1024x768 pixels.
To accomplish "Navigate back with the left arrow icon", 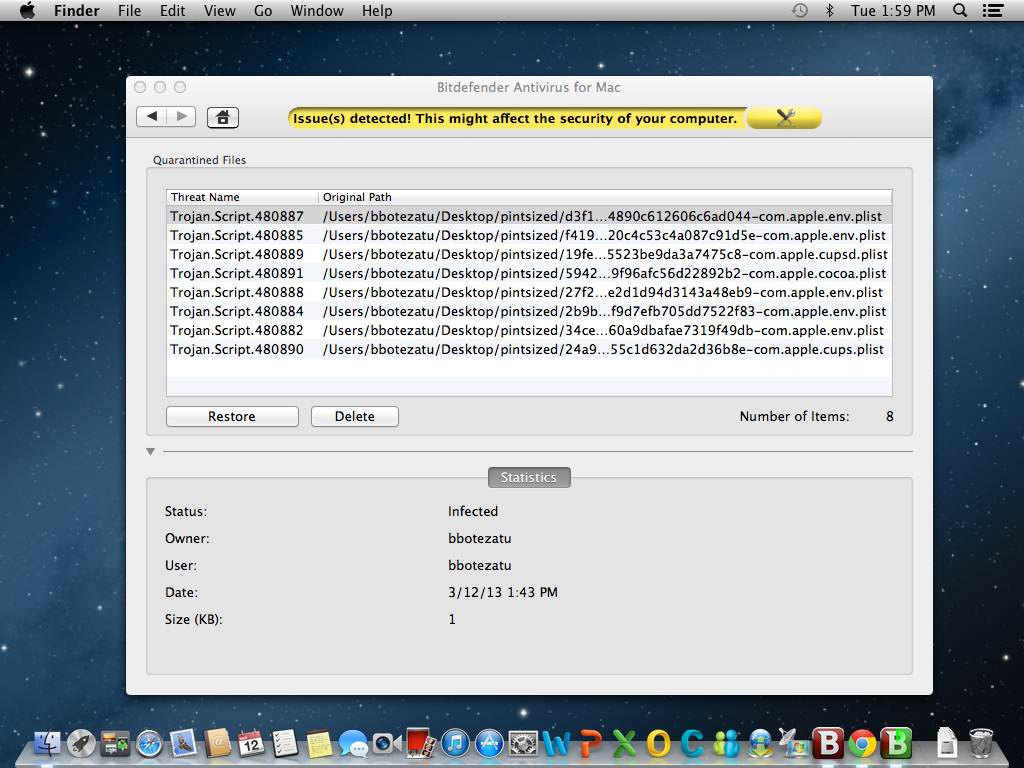I will pos(153,117).
